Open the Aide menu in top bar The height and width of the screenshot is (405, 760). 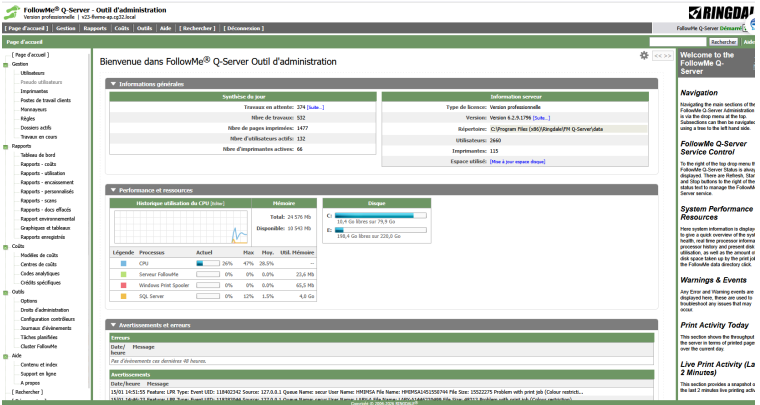tap(166, 28)
